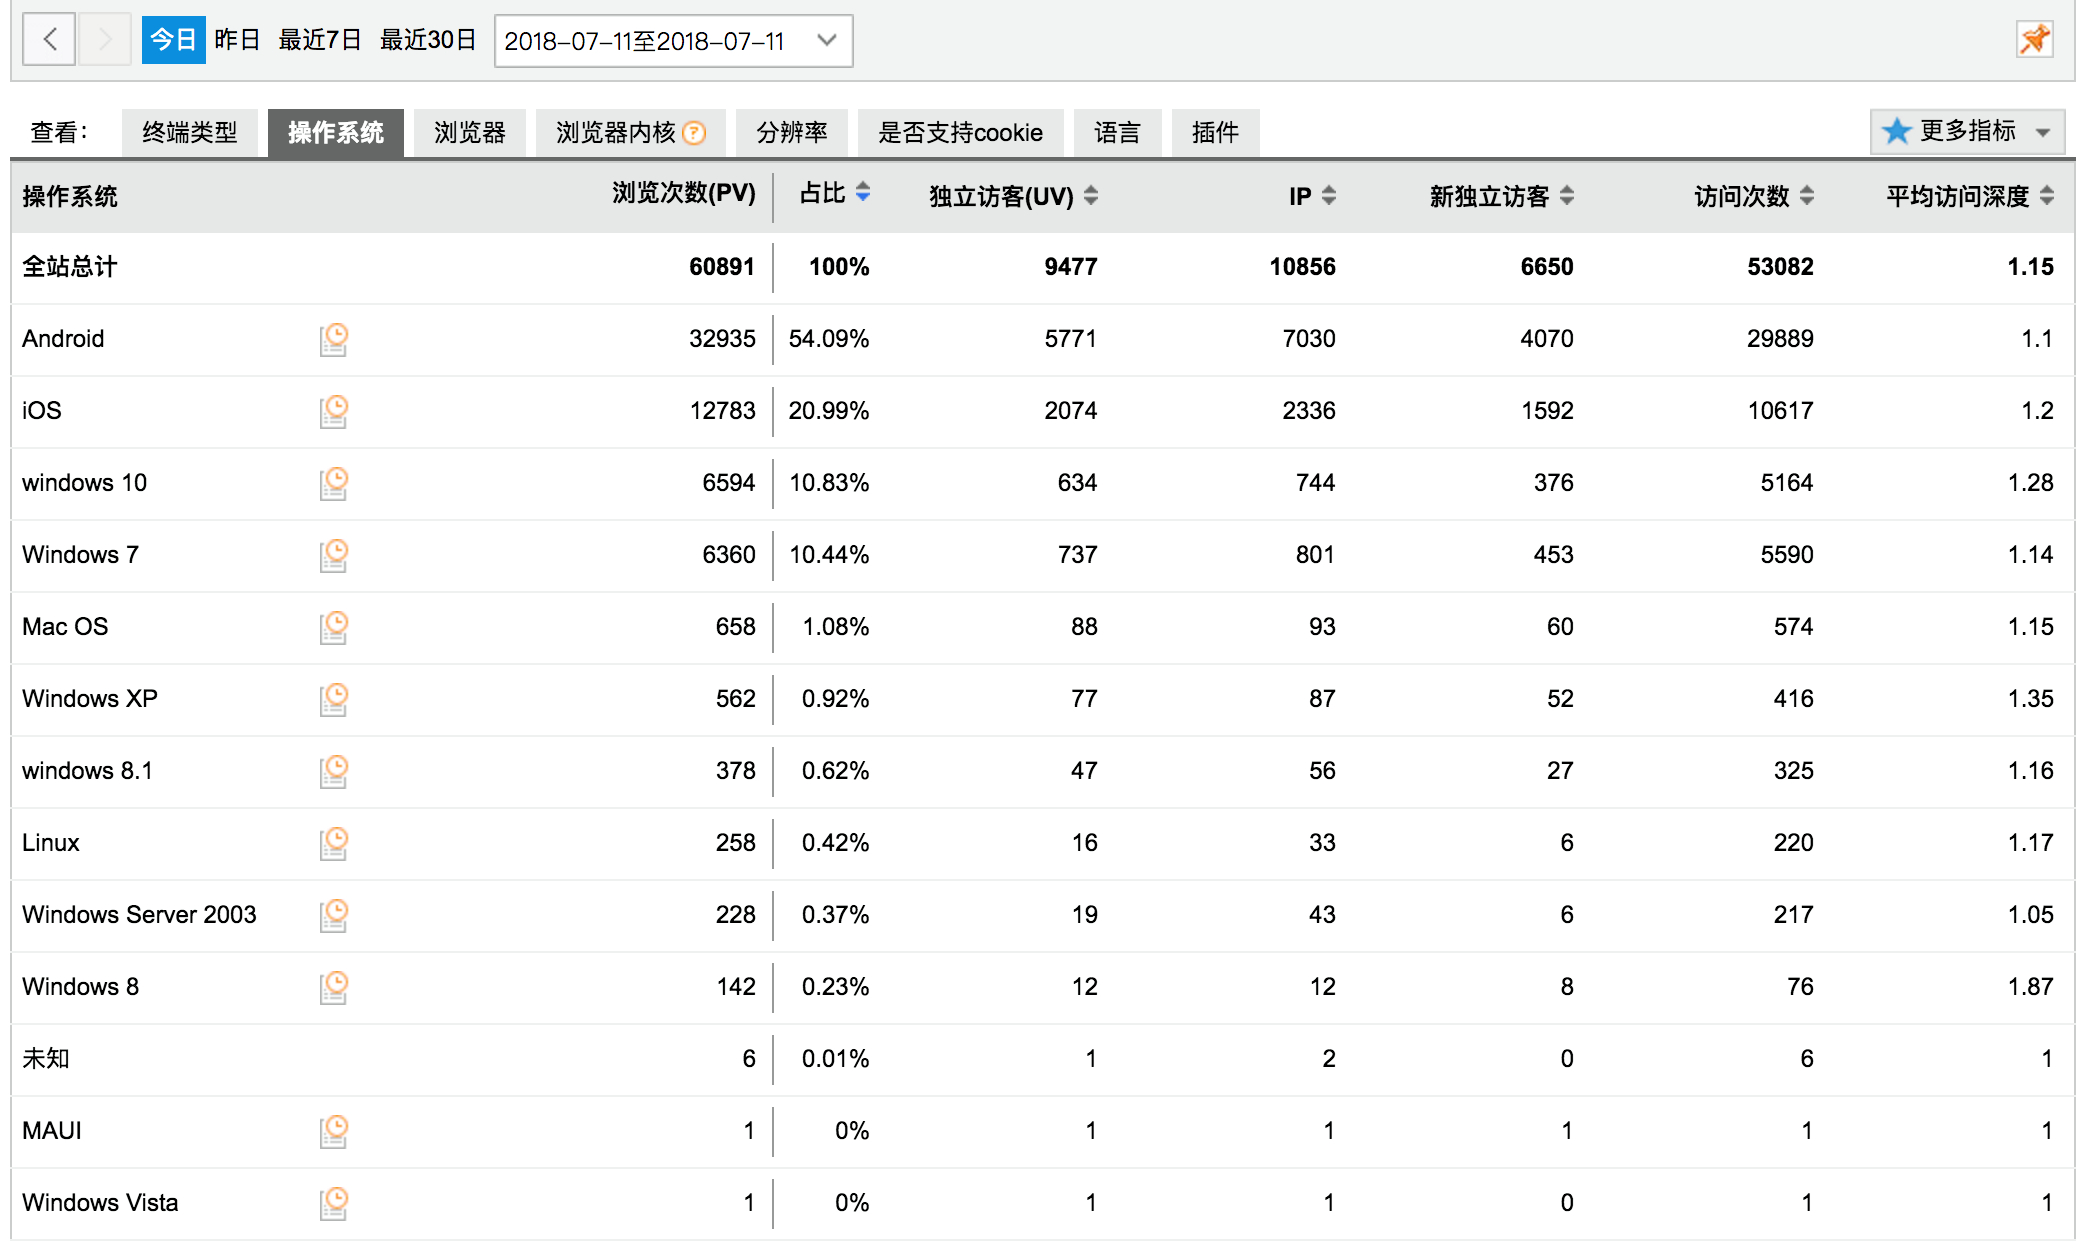Sort table by 占比 column arrows
Viewport: 2086px width, 1254px height.
(863, 192)
